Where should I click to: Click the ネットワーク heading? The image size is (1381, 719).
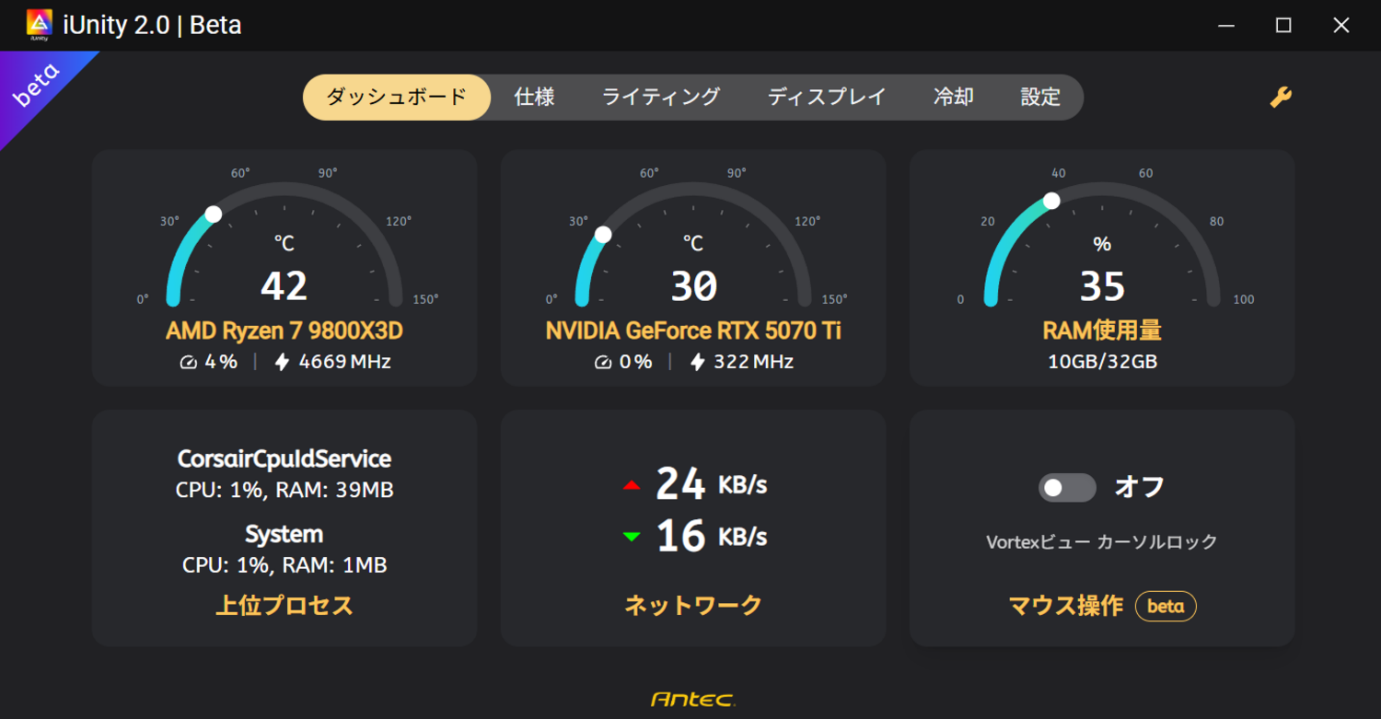693,605
